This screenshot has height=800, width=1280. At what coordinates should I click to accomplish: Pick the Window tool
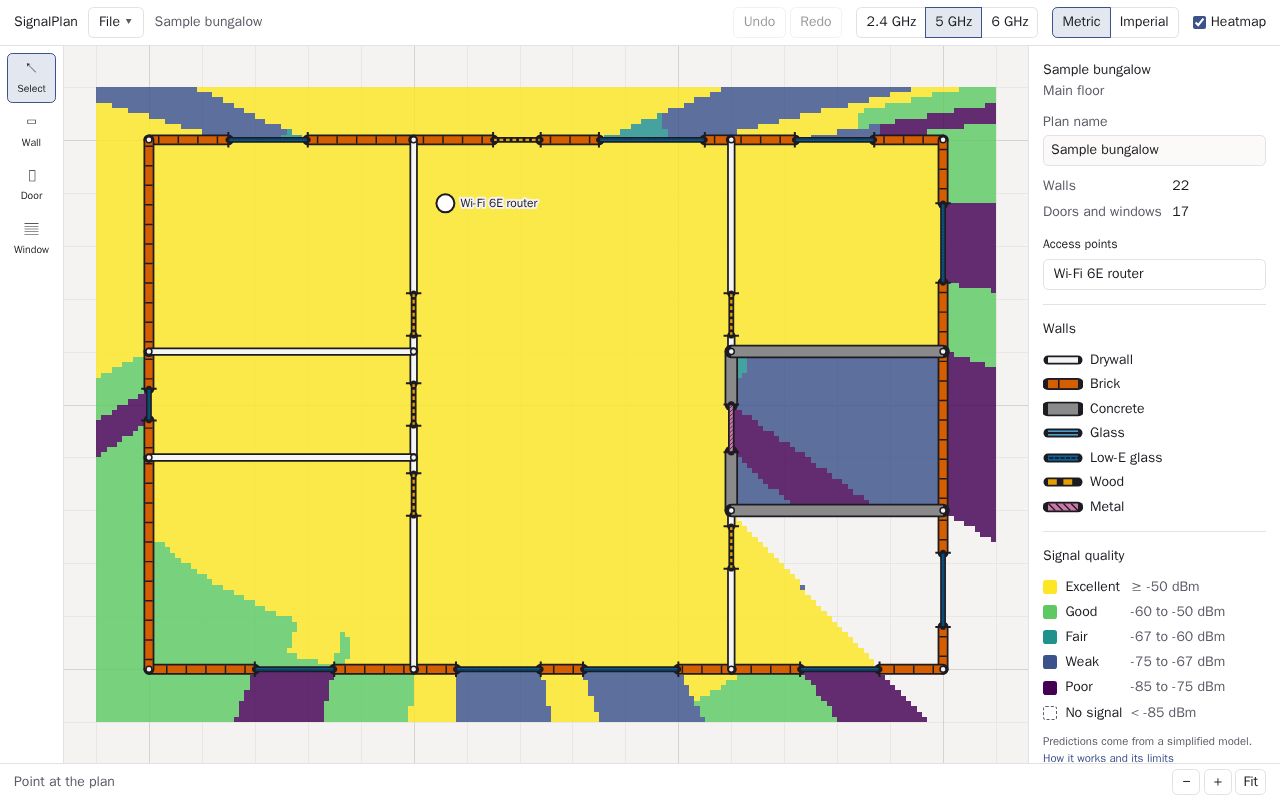(31, 239)
